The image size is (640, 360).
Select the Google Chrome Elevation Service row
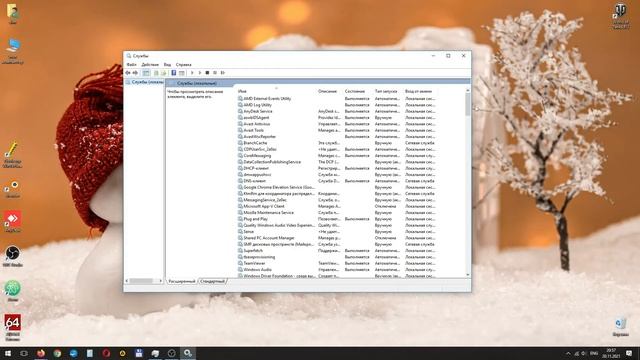[337, 187]
